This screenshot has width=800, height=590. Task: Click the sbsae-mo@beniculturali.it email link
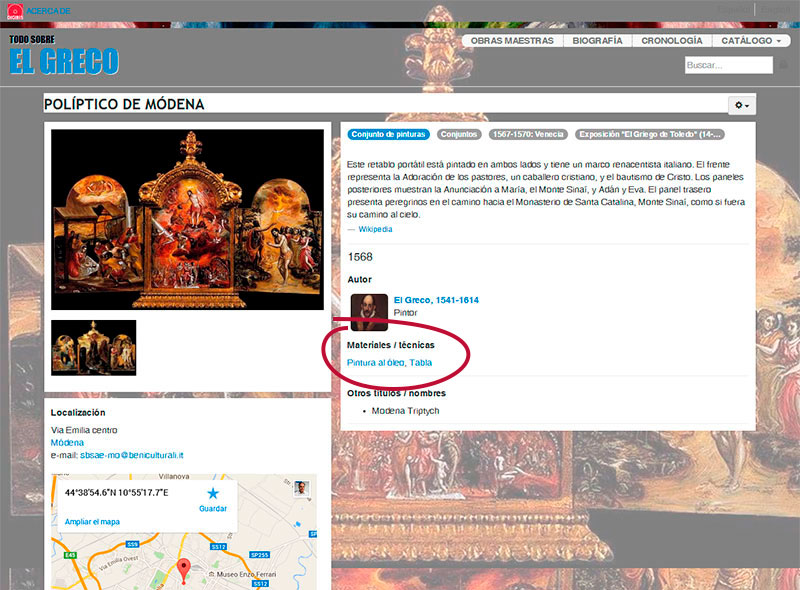pos(132,455)
